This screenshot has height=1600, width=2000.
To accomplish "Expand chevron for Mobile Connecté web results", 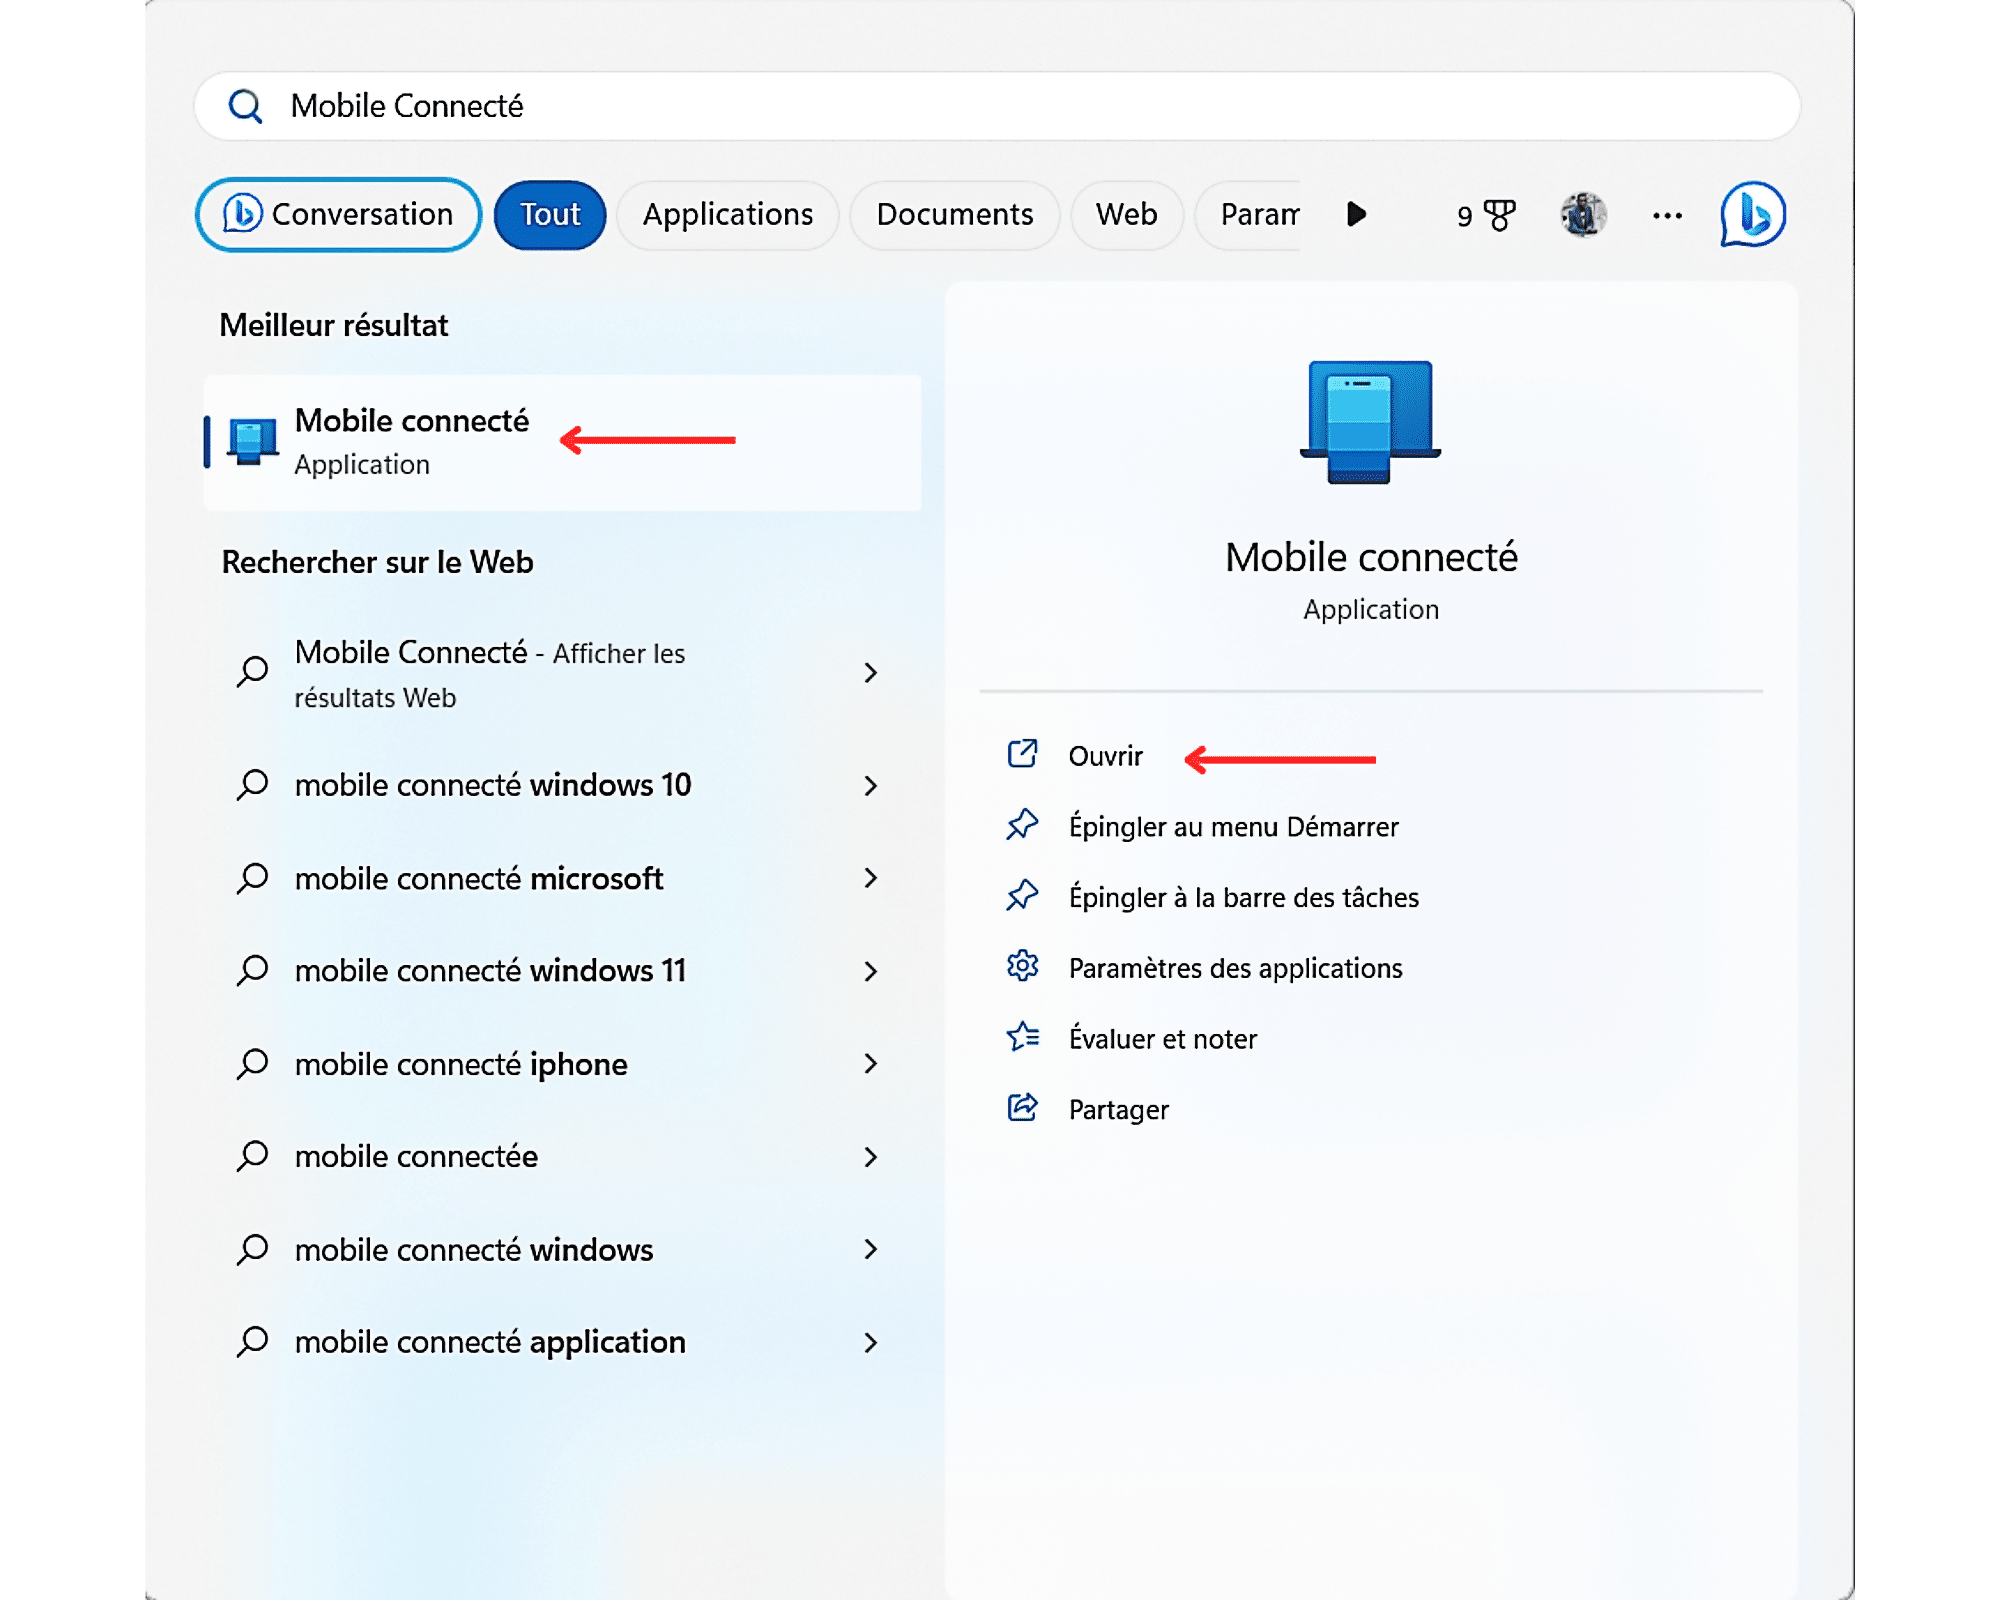I will [870, 673].
